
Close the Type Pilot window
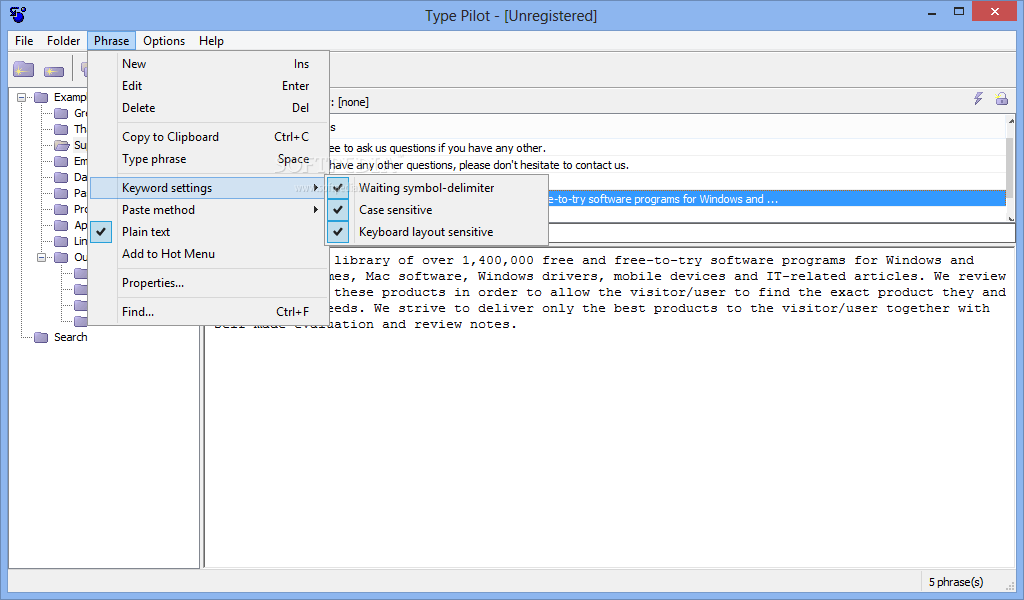995,12
